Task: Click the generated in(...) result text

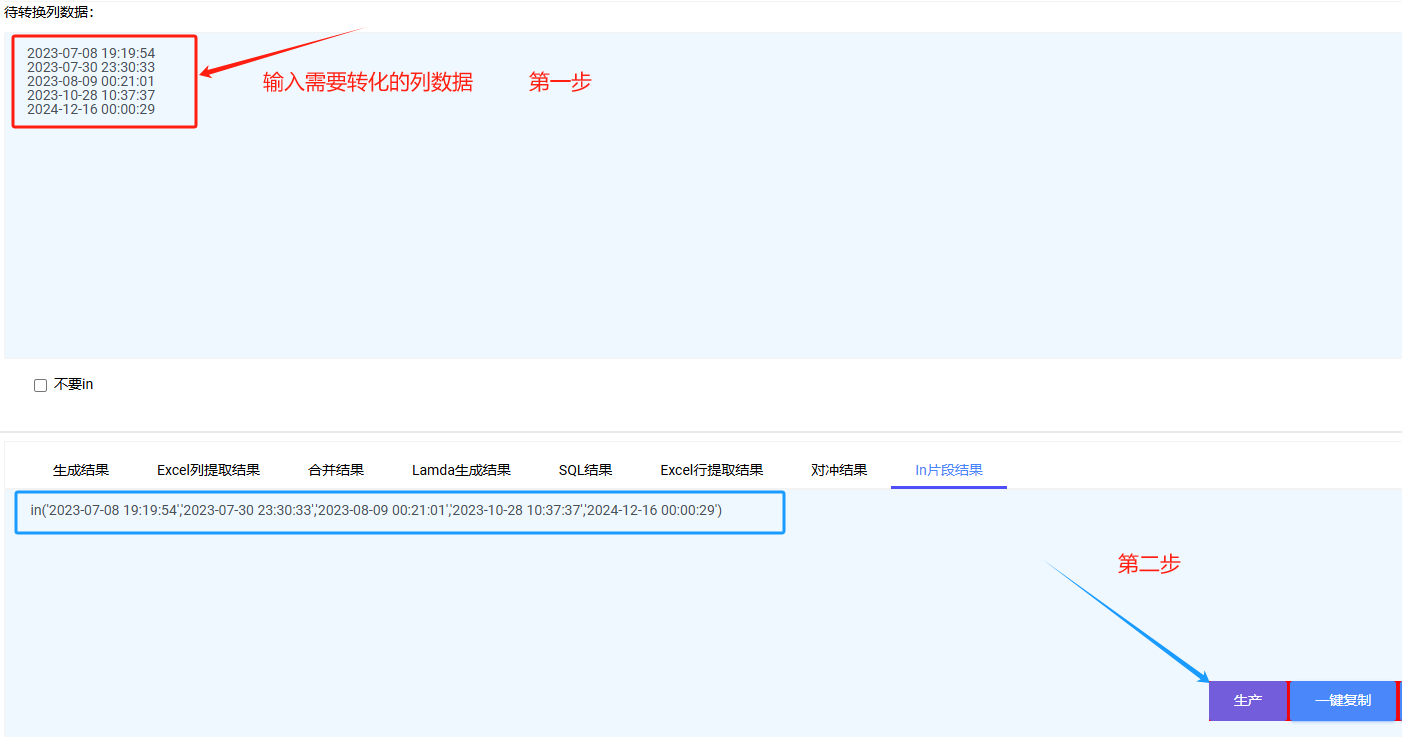Action: point(376,511)
